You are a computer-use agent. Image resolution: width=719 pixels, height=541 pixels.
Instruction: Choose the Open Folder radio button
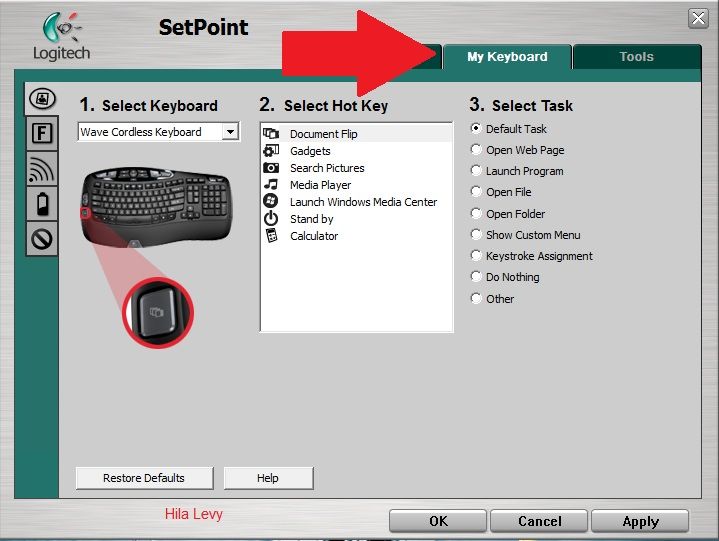pyautogui.click(x=476, y=214)
